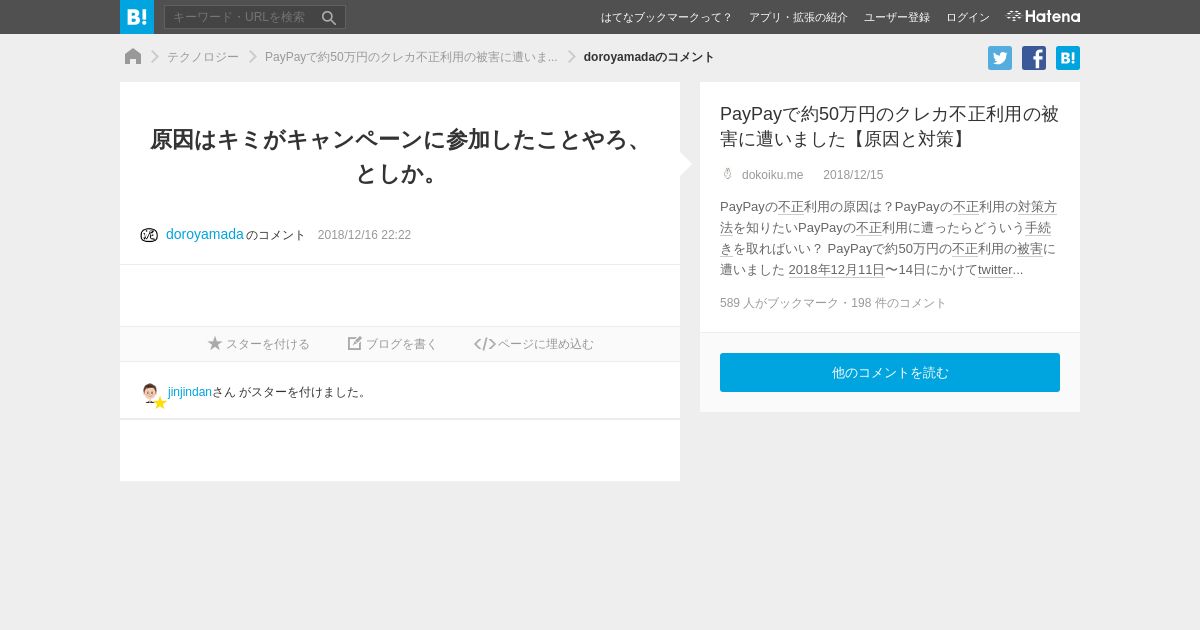Open はてなブックマークって？ link
The height and width of the screenshot is (630, 1200).
(x=666, y=17)
